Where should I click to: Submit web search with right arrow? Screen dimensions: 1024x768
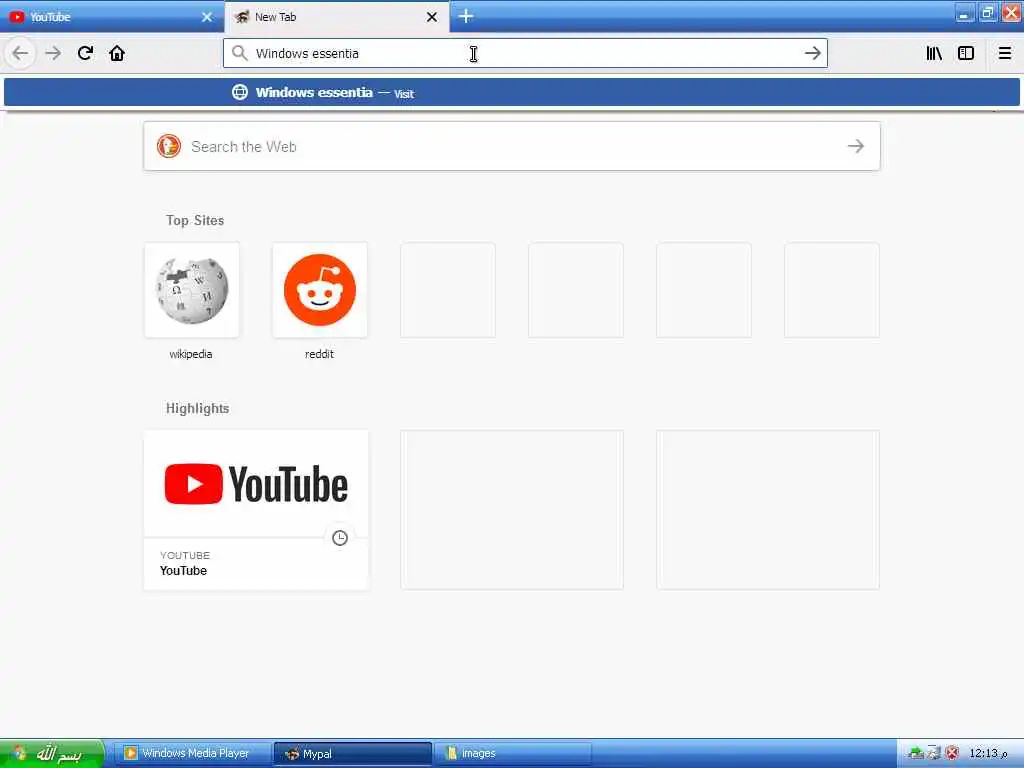[856, 146]
